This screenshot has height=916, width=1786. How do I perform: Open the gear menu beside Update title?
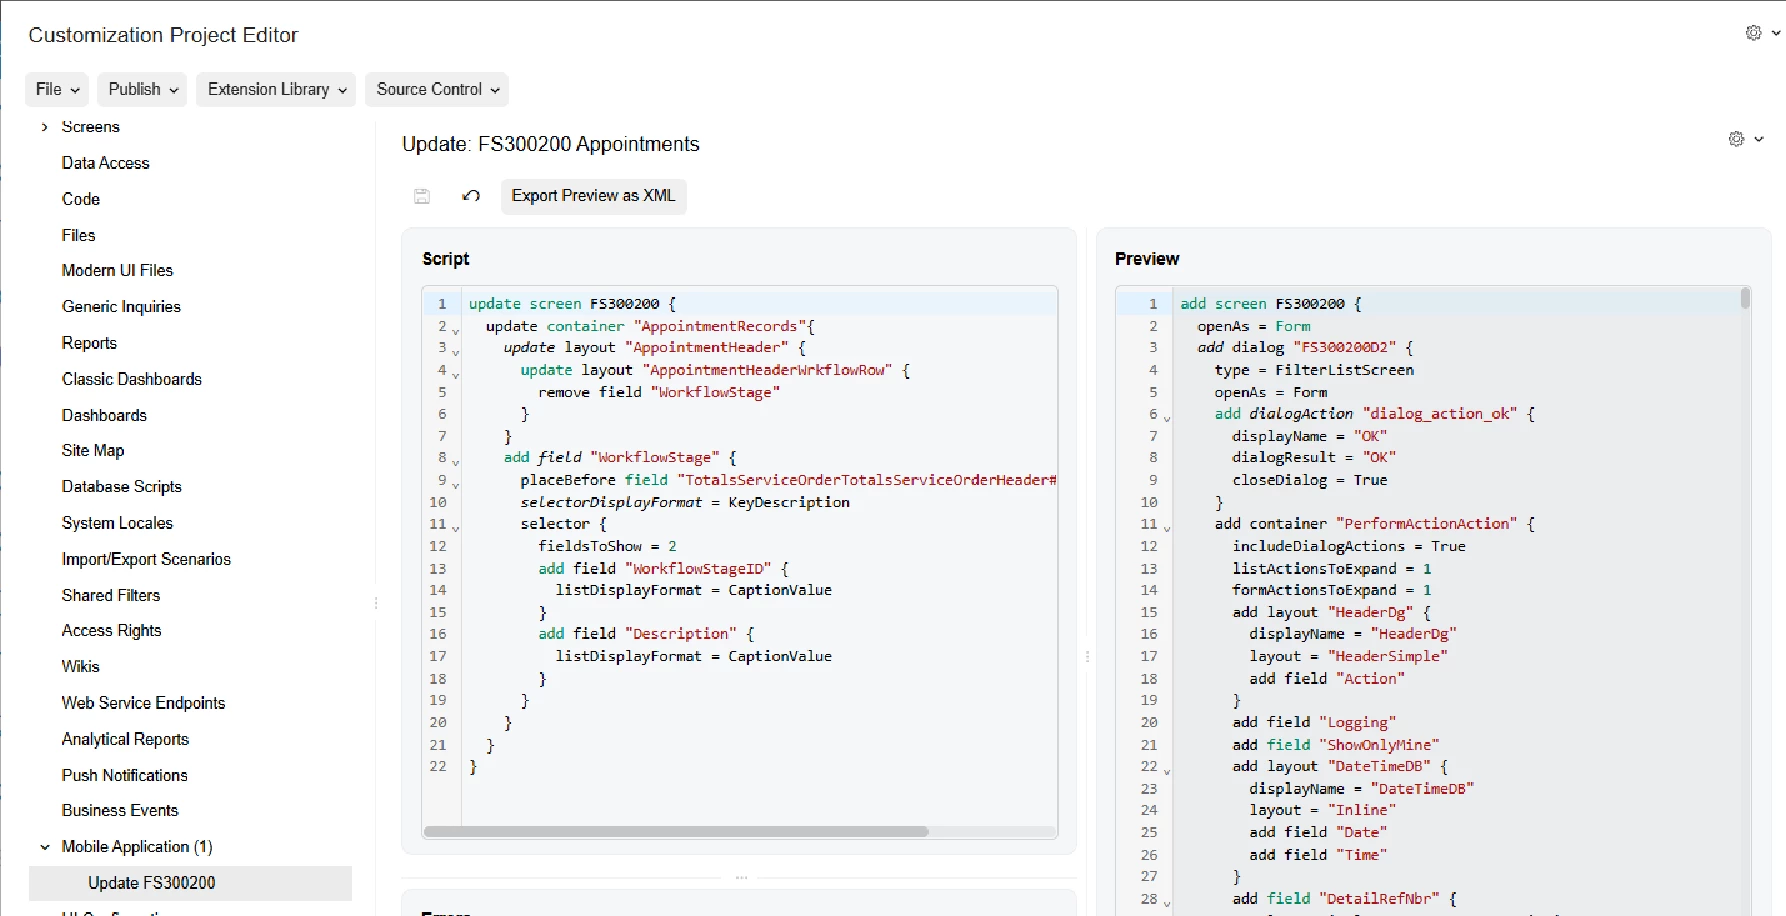pyautogui.click(x=1745, y=139)
